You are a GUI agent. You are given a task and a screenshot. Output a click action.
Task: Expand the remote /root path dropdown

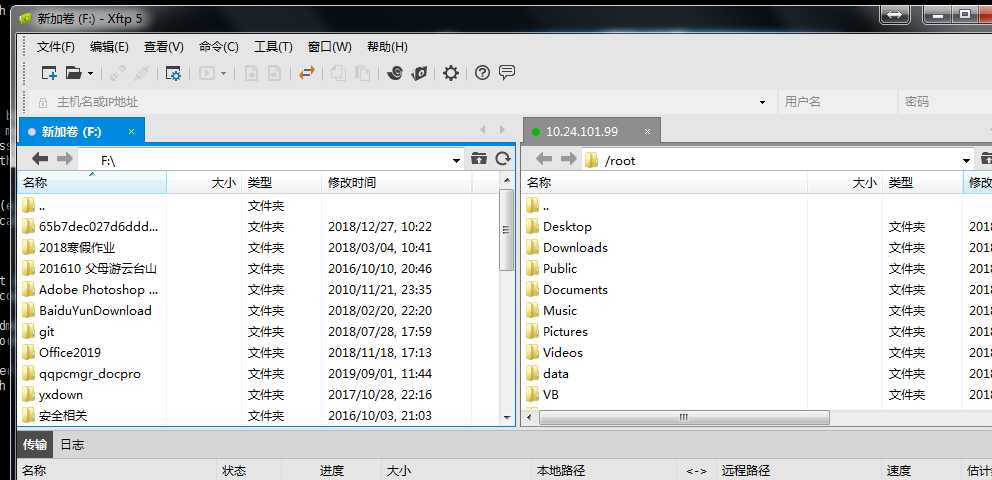tap(966, 161)
